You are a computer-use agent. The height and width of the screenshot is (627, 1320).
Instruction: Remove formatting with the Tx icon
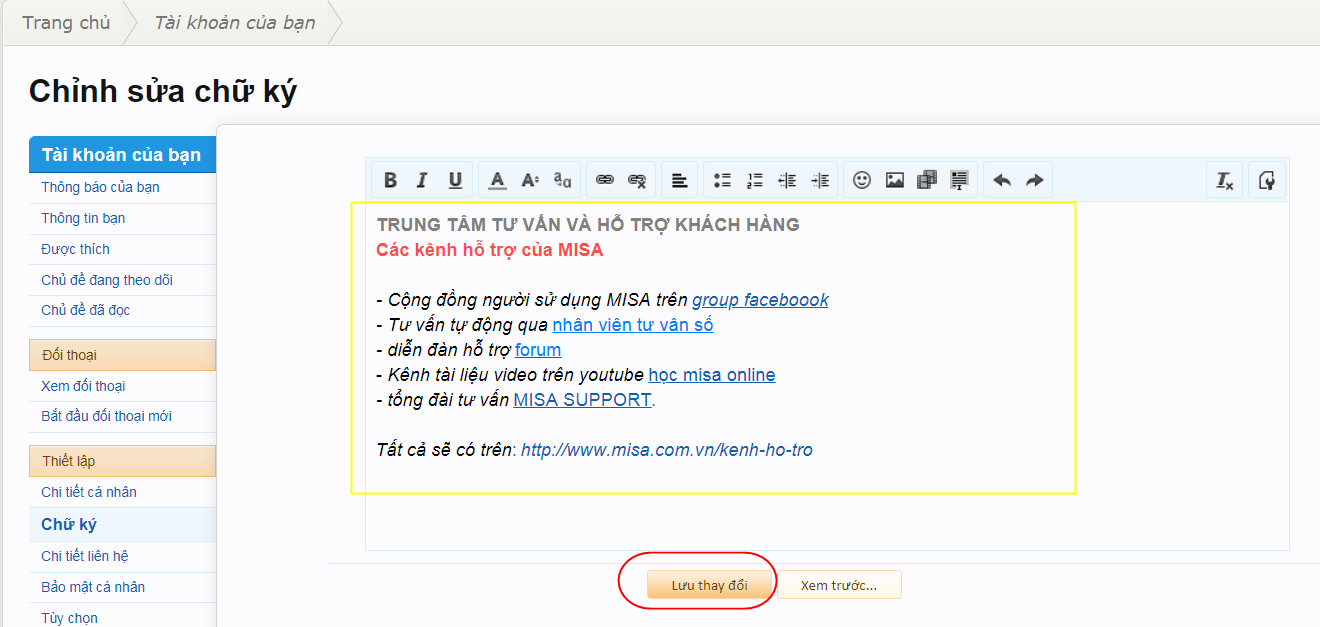click(x=1224, y=180)
